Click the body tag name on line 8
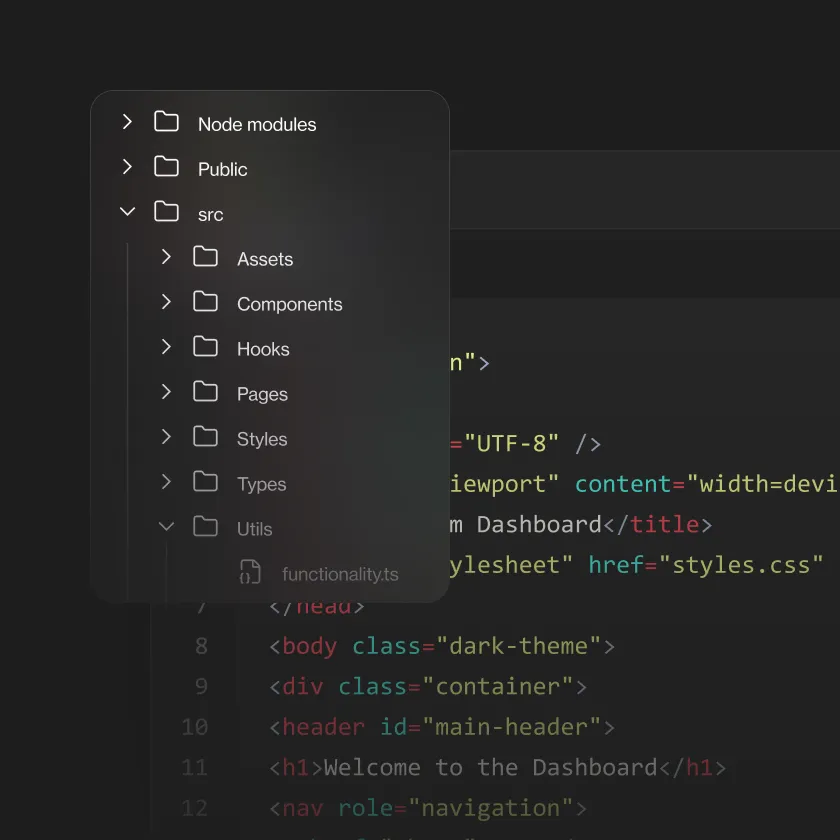Viewport: 840px width, 840px height. (310, 646)
